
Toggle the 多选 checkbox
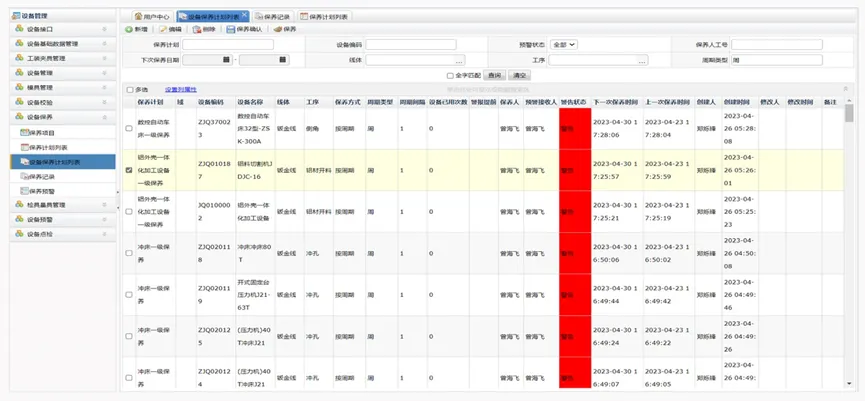point(130,90)
